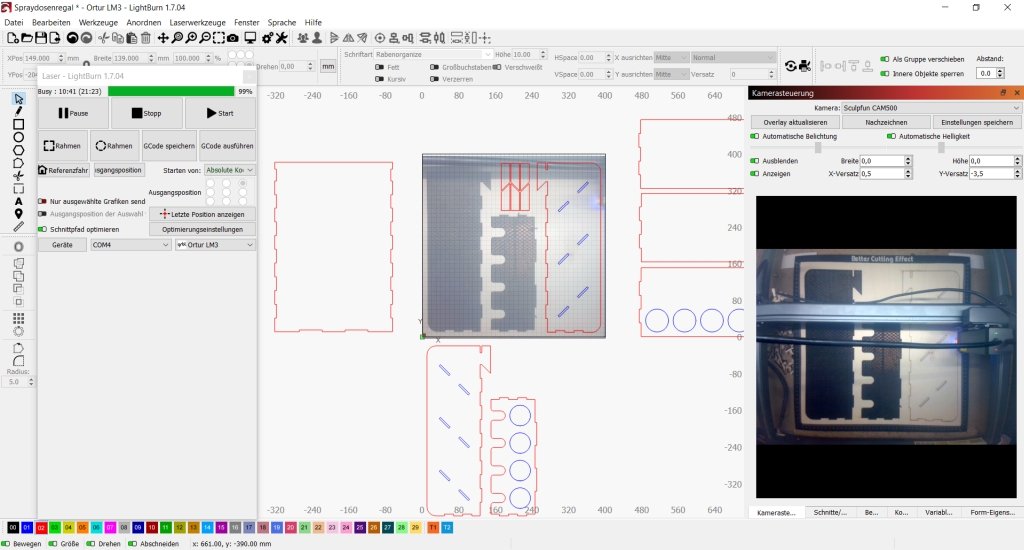Image resolution: width=1024 pixels, height=550 pixels.
Task: Open device settings wrench-gear icon
Action: (282, 38)
